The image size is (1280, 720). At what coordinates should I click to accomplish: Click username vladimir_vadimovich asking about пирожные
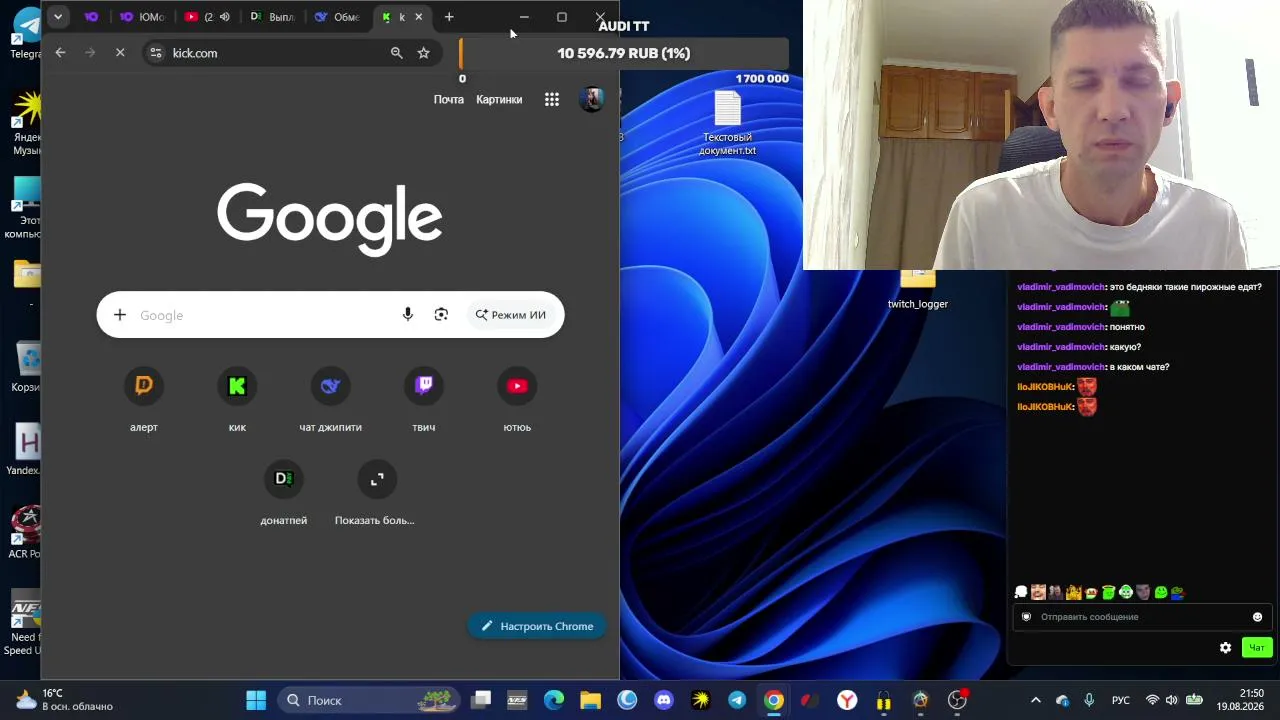click(1061, 287)
